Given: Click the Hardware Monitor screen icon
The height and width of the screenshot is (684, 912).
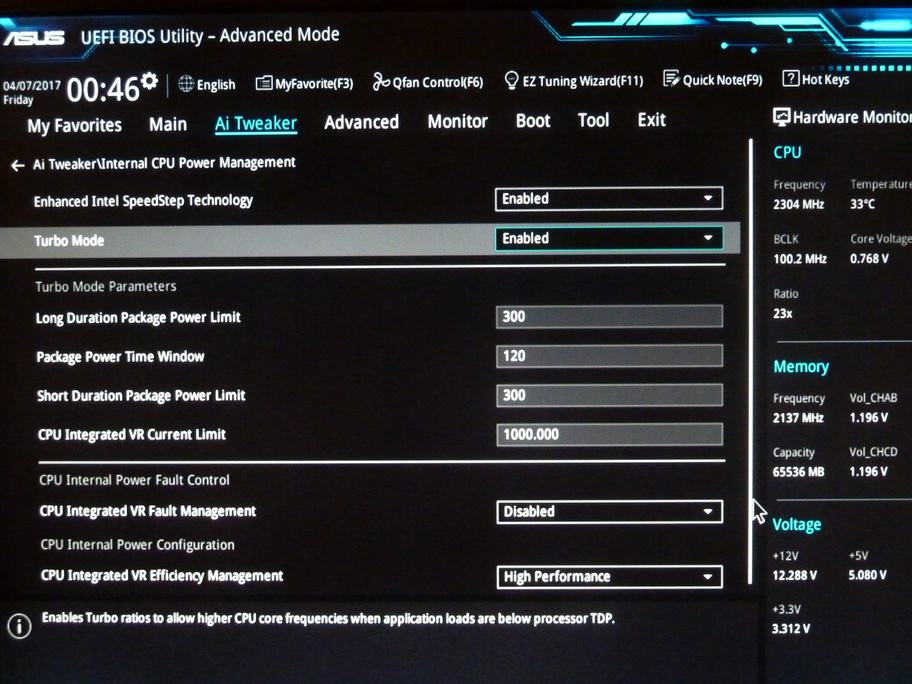Looking at the screenshot, I should tap(781, 117).
